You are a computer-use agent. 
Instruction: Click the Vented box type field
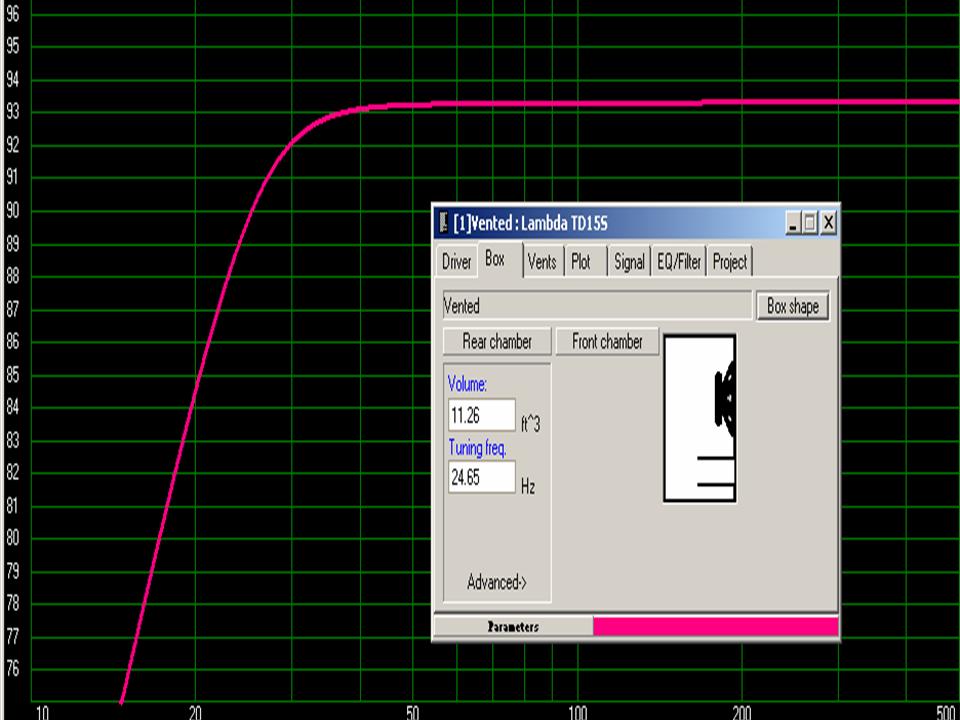click(597, 306)
